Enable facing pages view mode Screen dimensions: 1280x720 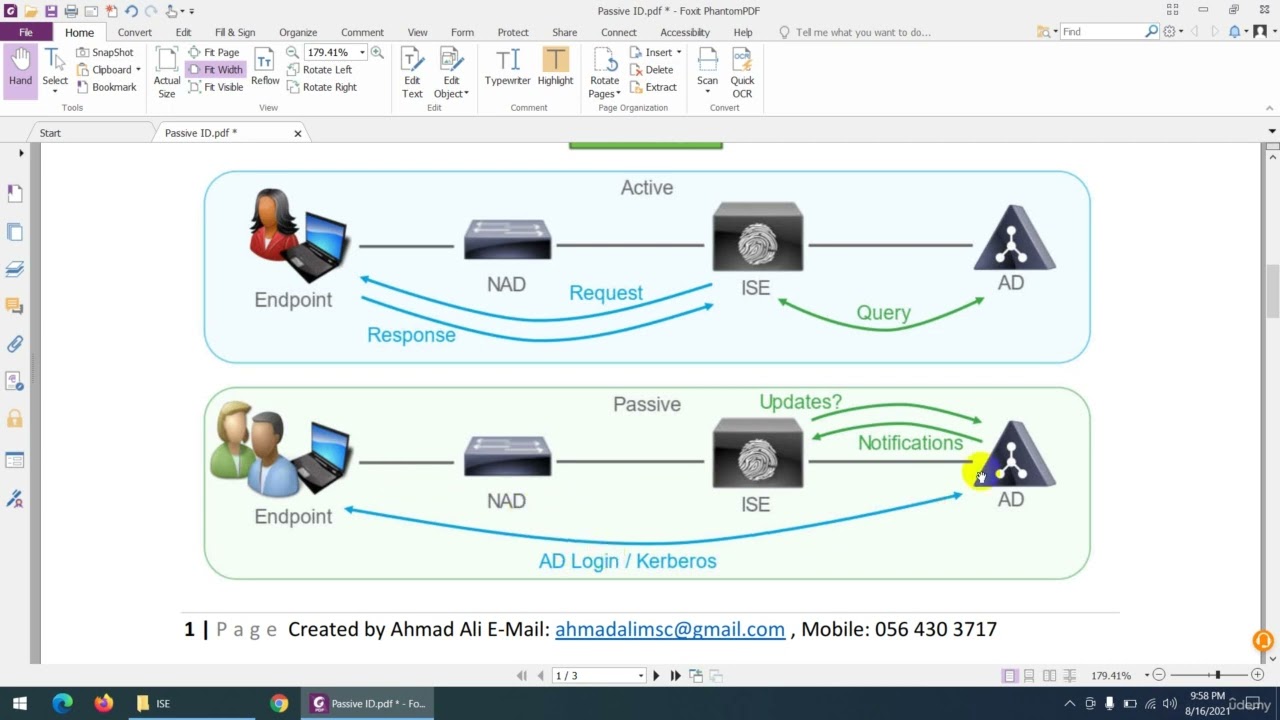(x=1049, y=676)
